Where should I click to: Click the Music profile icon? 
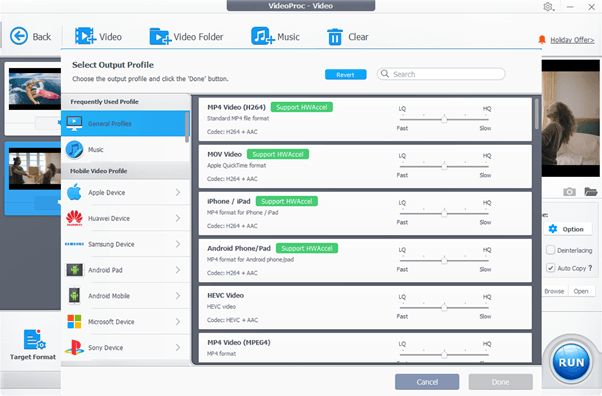[74, 149]
